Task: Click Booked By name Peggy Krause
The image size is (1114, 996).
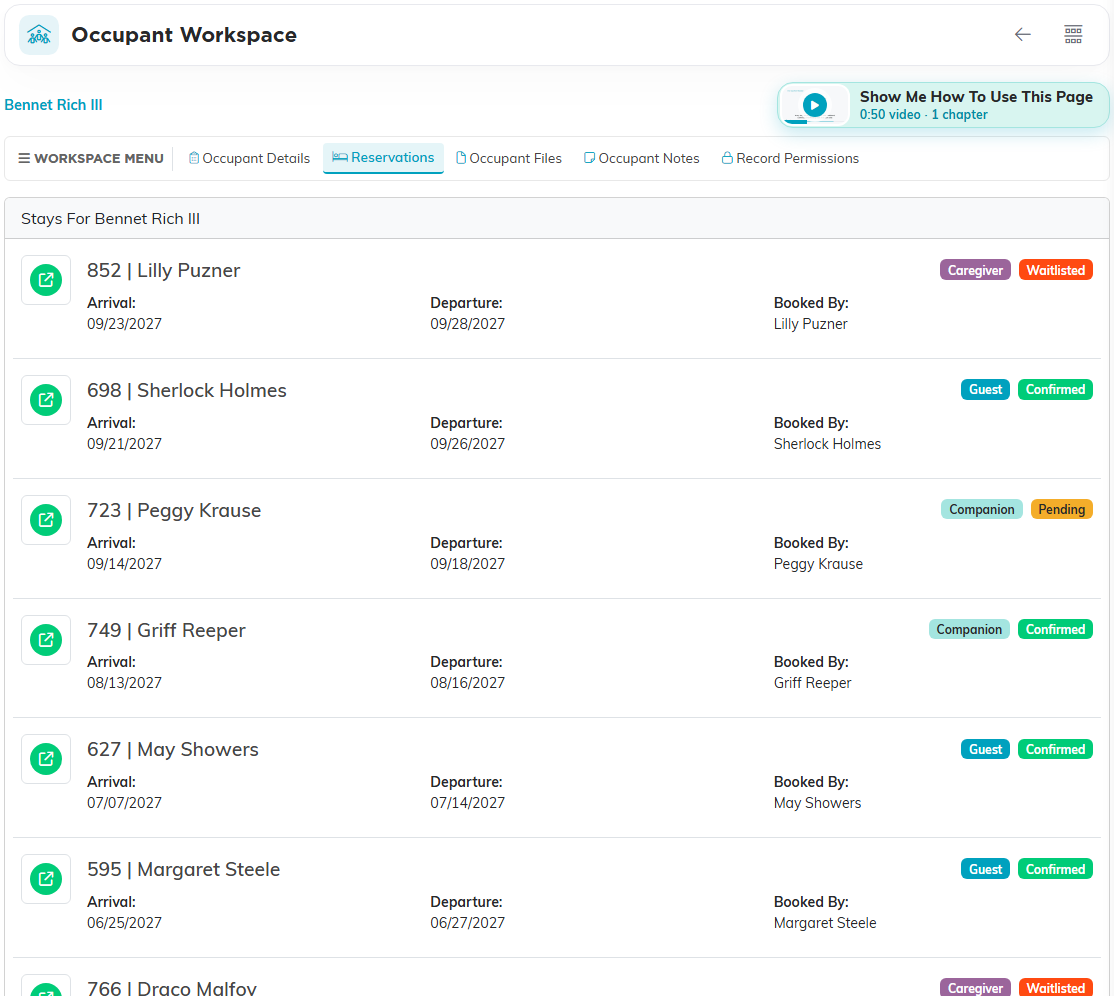Action: point(818,564)
